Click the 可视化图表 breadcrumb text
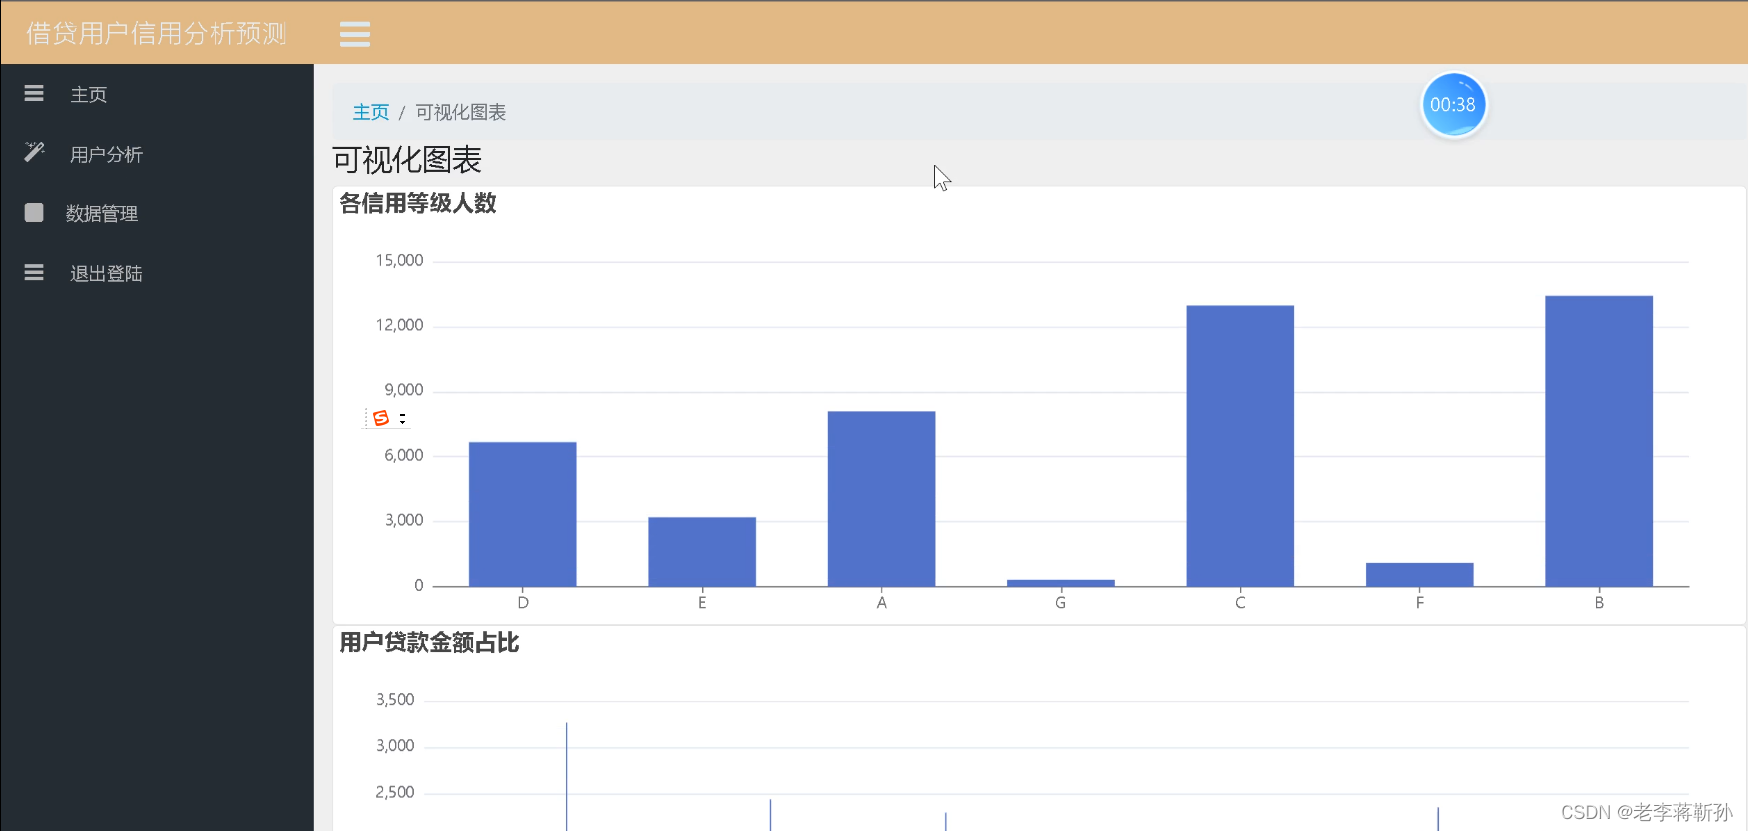 (461, 112)
